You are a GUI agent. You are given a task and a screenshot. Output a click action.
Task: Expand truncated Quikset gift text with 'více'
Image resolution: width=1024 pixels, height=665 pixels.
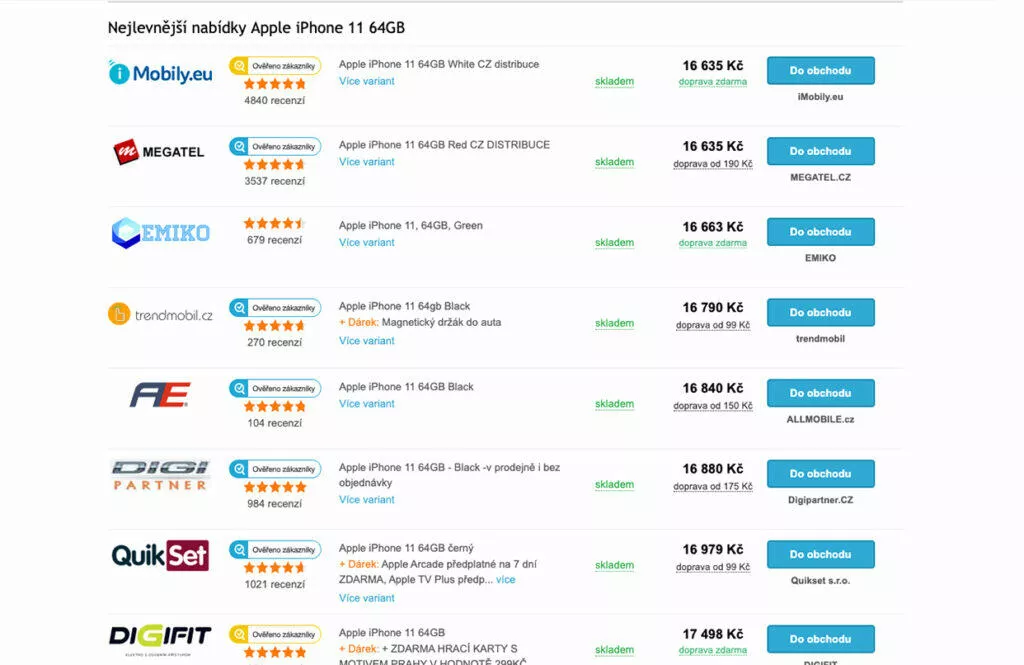(x=506, y=579)
